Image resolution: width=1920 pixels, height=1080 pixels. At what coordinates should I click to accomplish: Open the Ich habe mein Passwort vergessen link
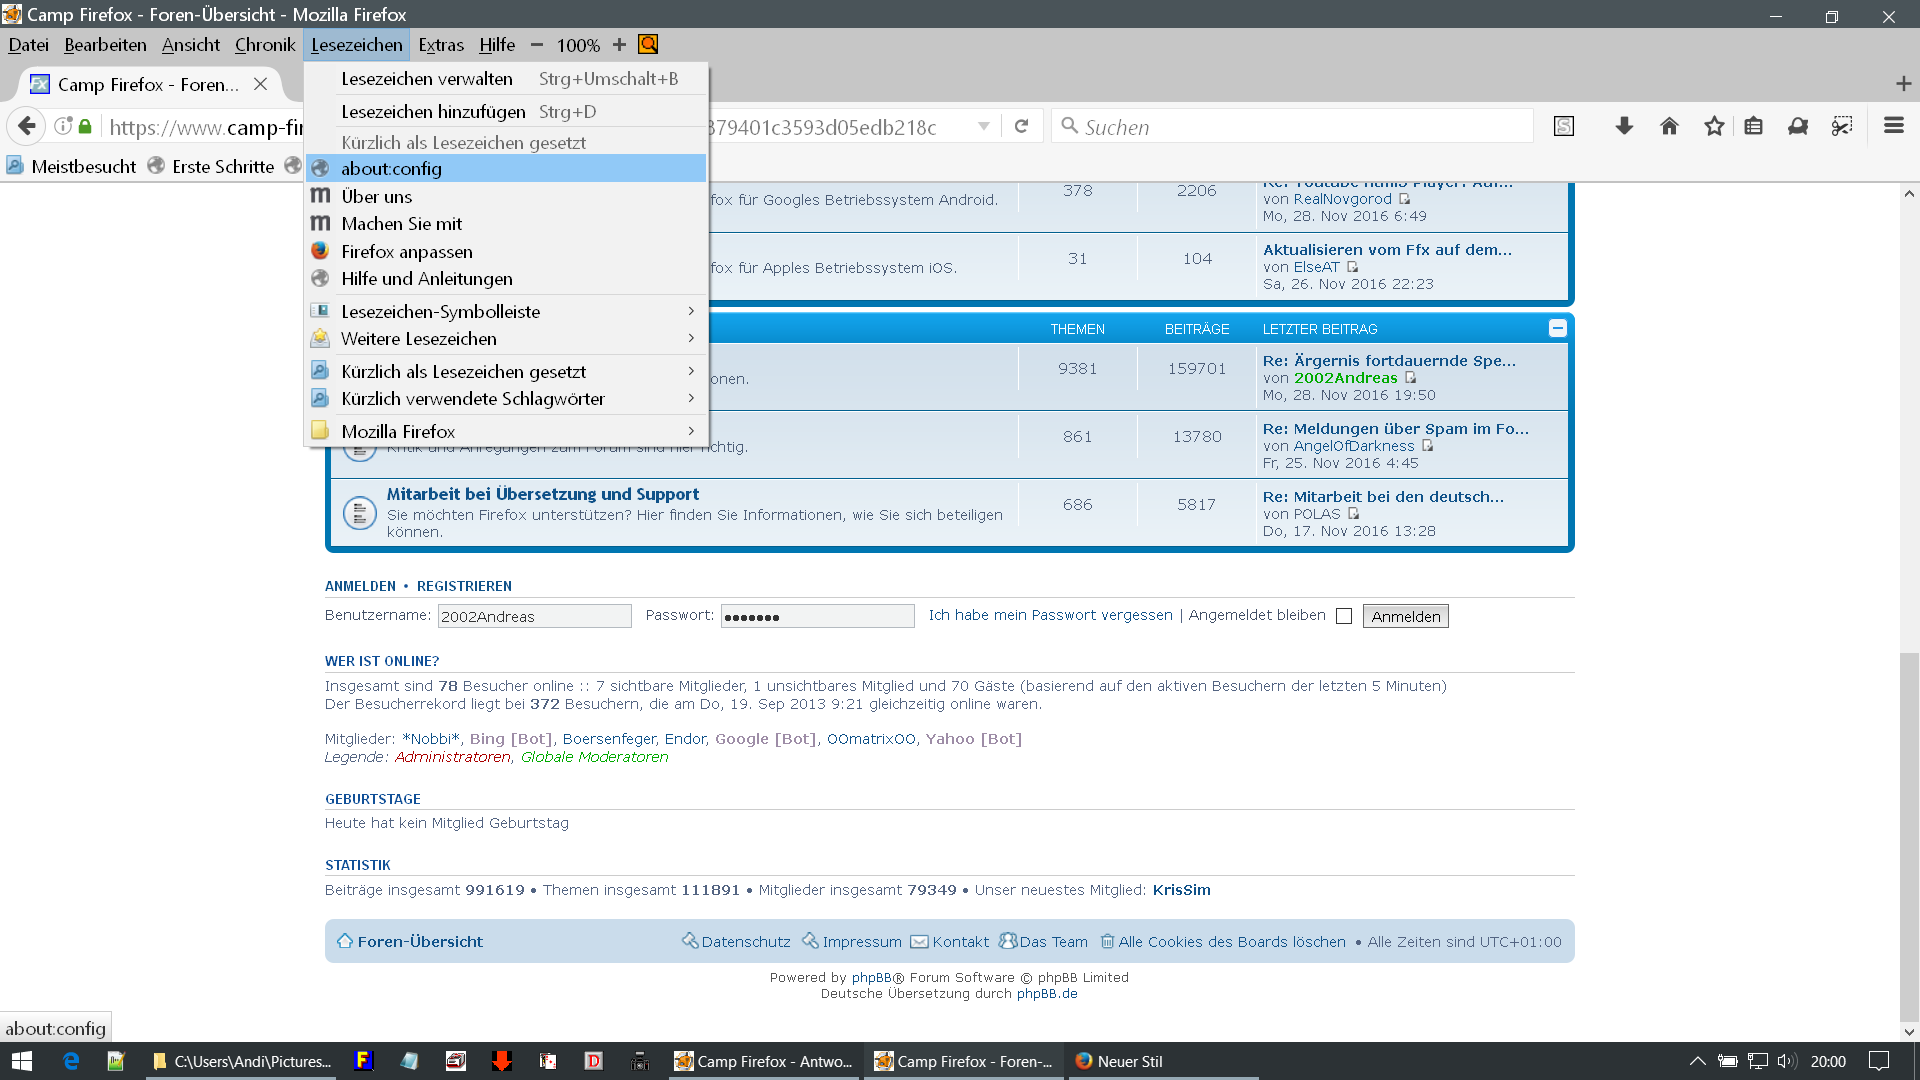coord(1050,615)
